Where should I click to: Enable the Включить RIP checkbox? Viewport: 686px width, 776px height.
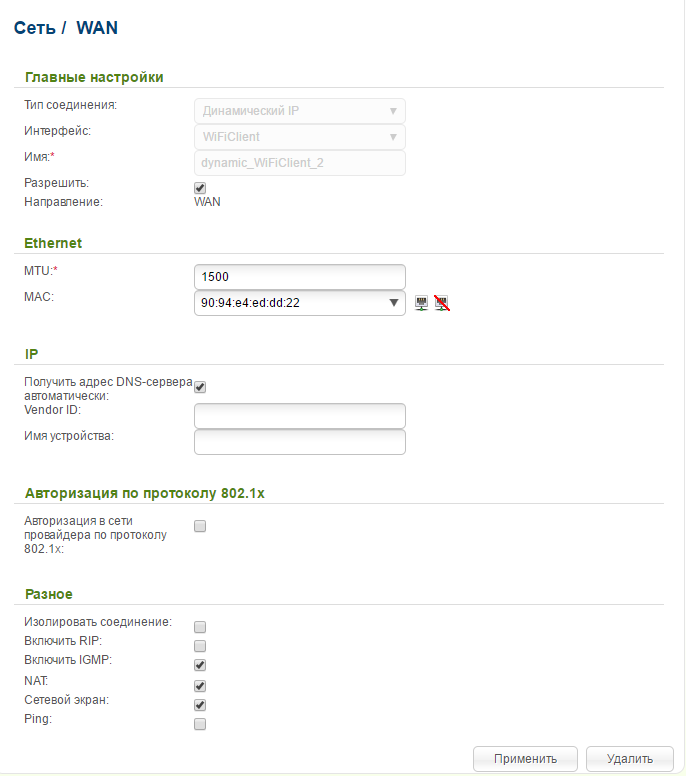tap(200, 646)
